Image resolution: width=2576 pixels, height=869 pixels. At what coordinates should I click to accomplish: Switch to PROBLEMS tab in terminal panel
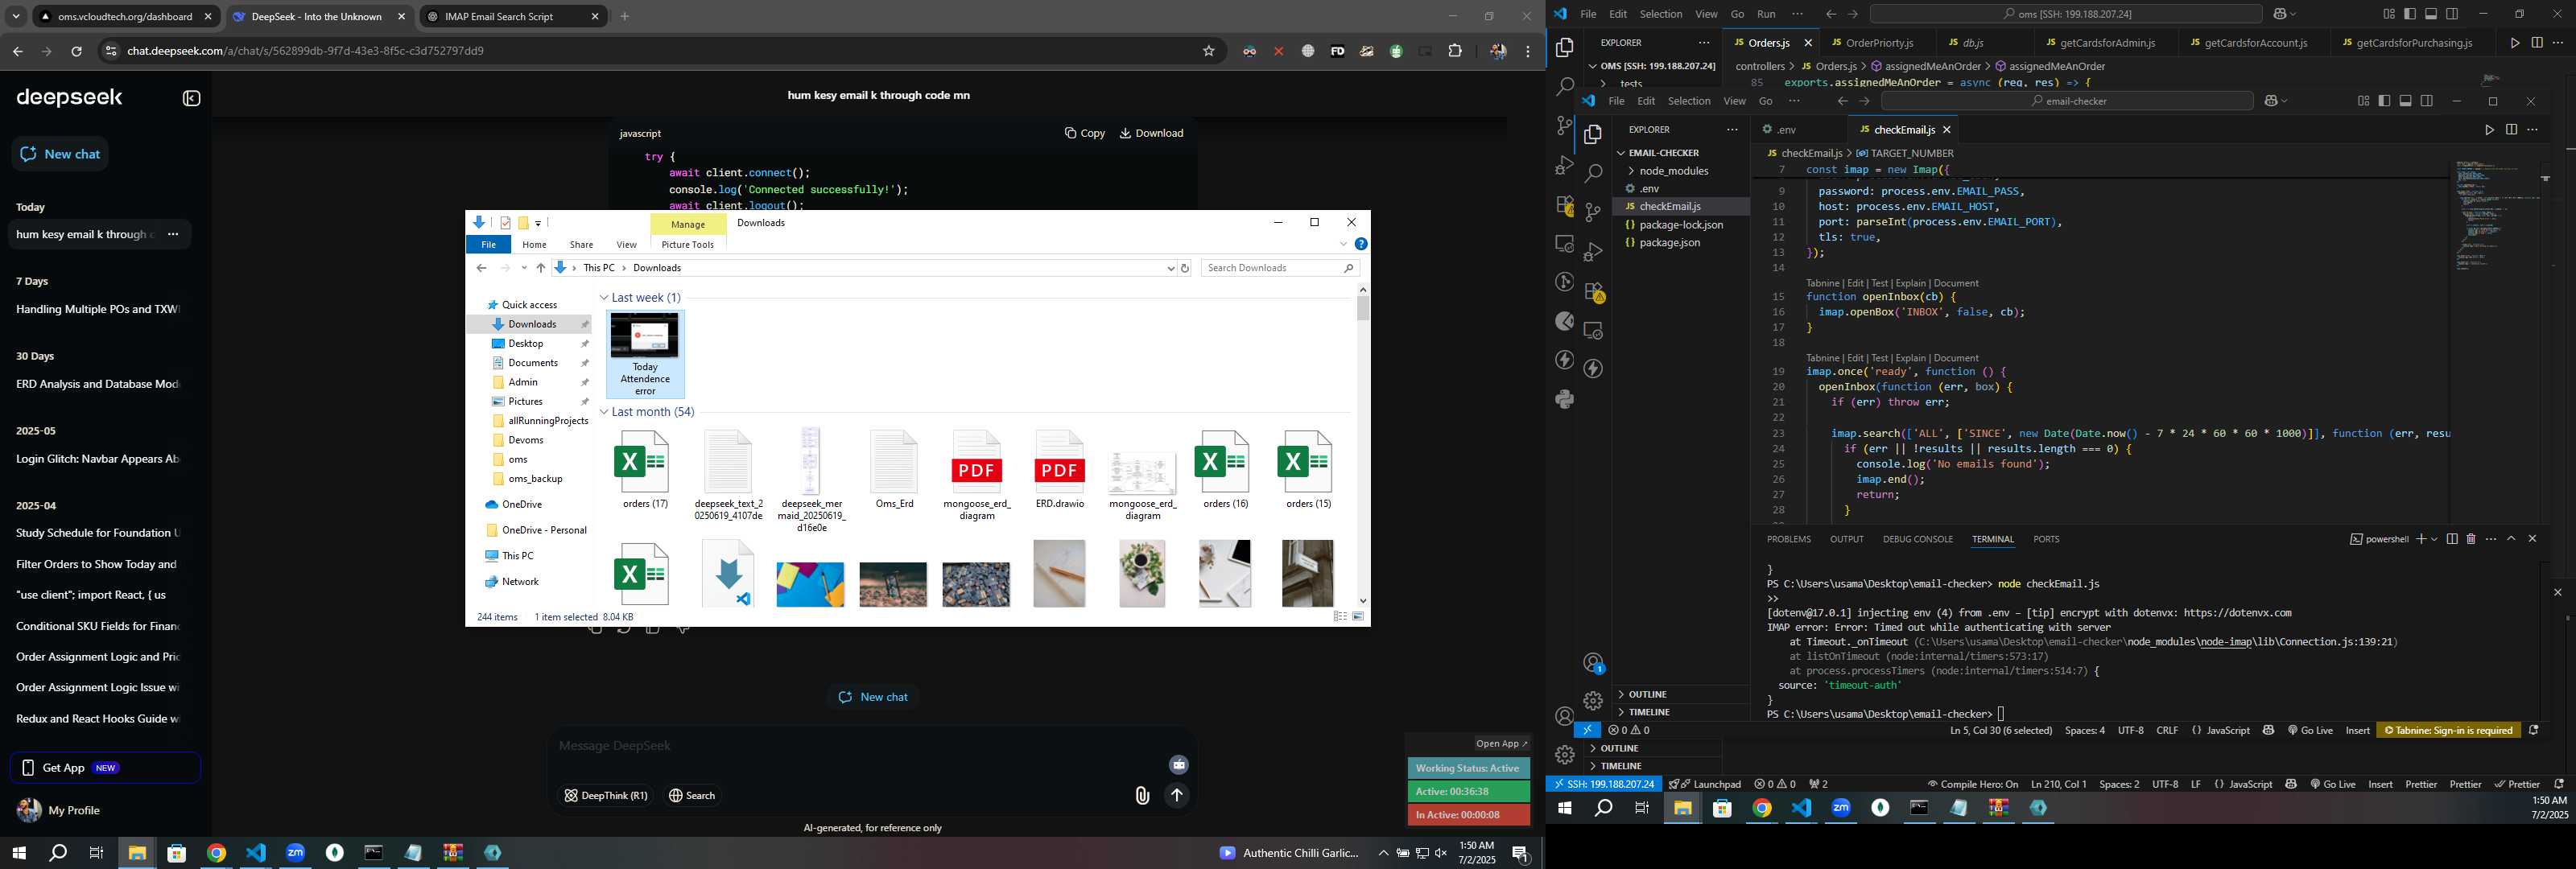[x=1788, y=540]
